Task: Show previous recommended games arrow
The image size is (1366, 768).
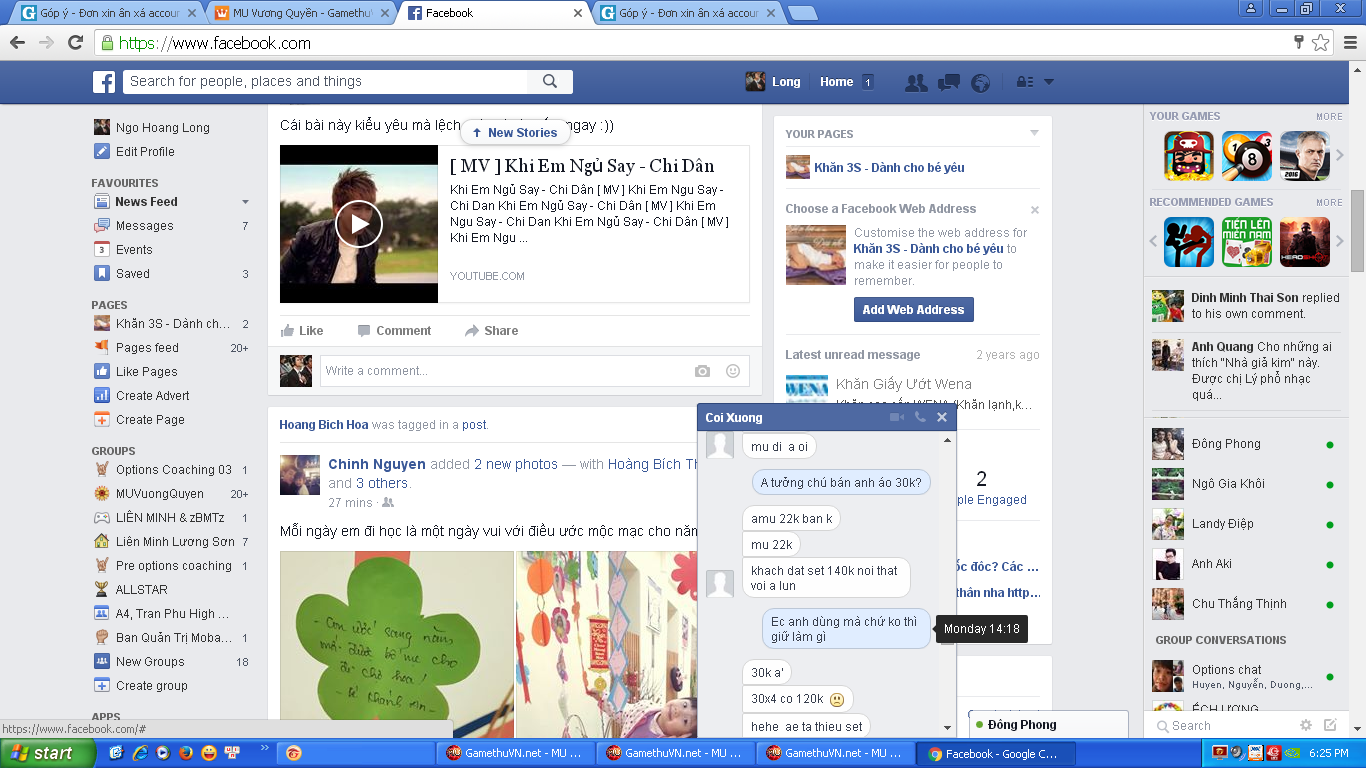Action: (x=1152, y=241)
